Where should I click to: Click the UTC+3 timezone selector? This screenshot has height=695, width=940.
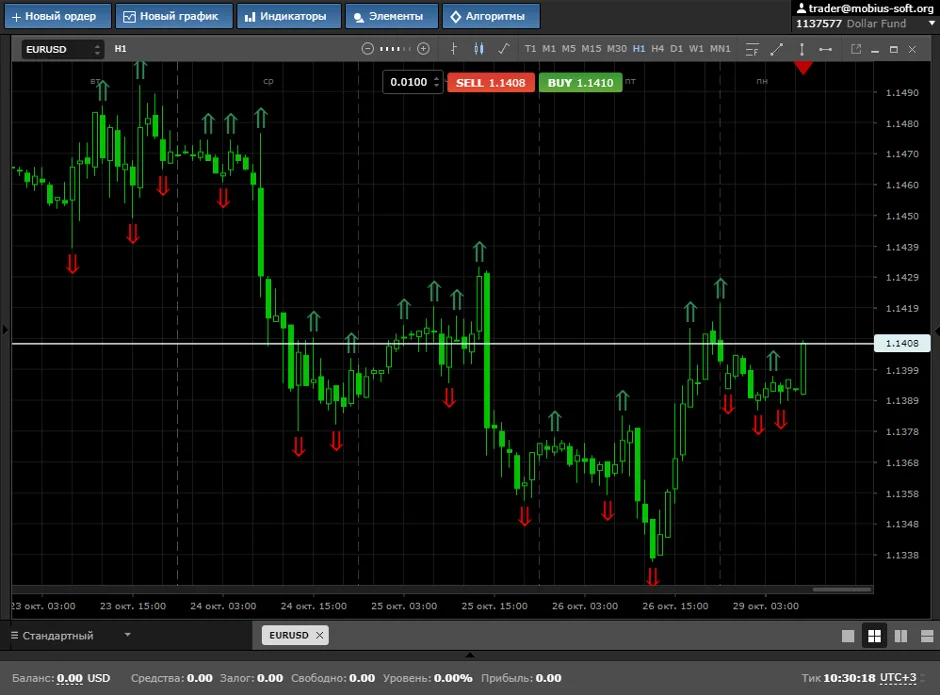(x=898, y=678)
